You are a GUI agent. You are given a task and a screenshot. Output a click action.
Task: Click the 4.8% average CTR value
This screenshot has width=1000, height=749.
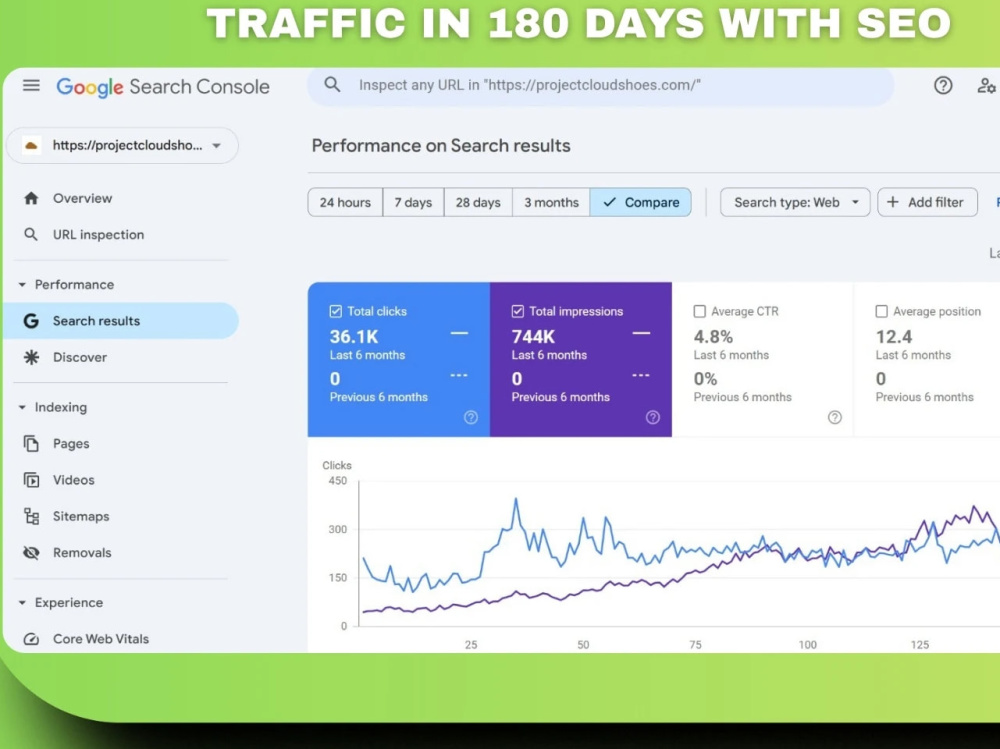tap(713, 337)
